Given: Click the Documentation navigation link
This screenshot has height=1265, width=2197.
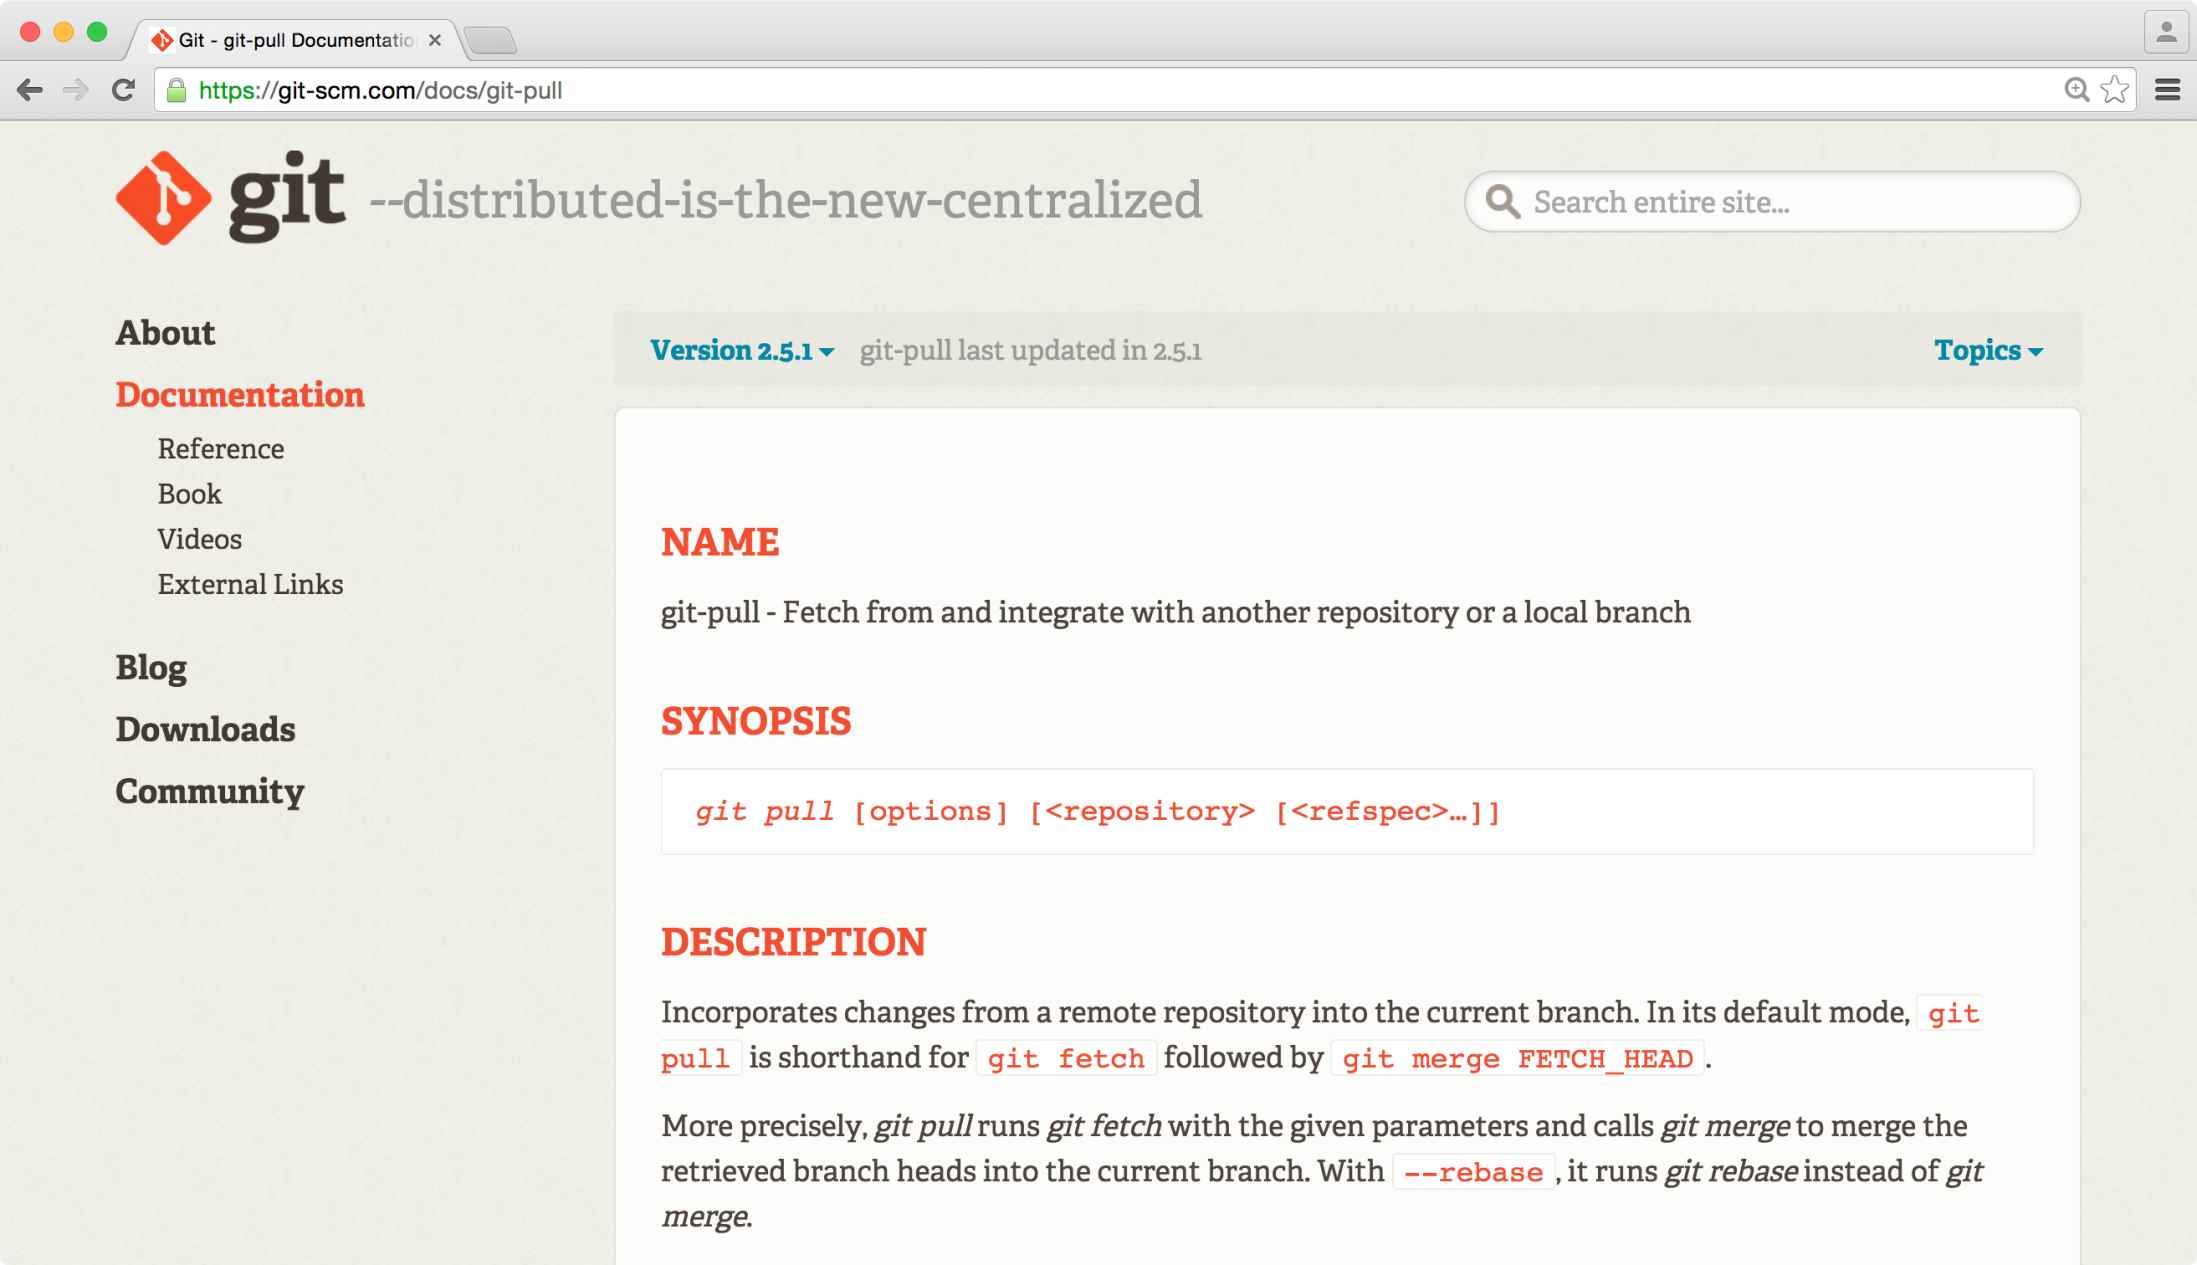Looking at the screenshot, I should pos(241,396).
